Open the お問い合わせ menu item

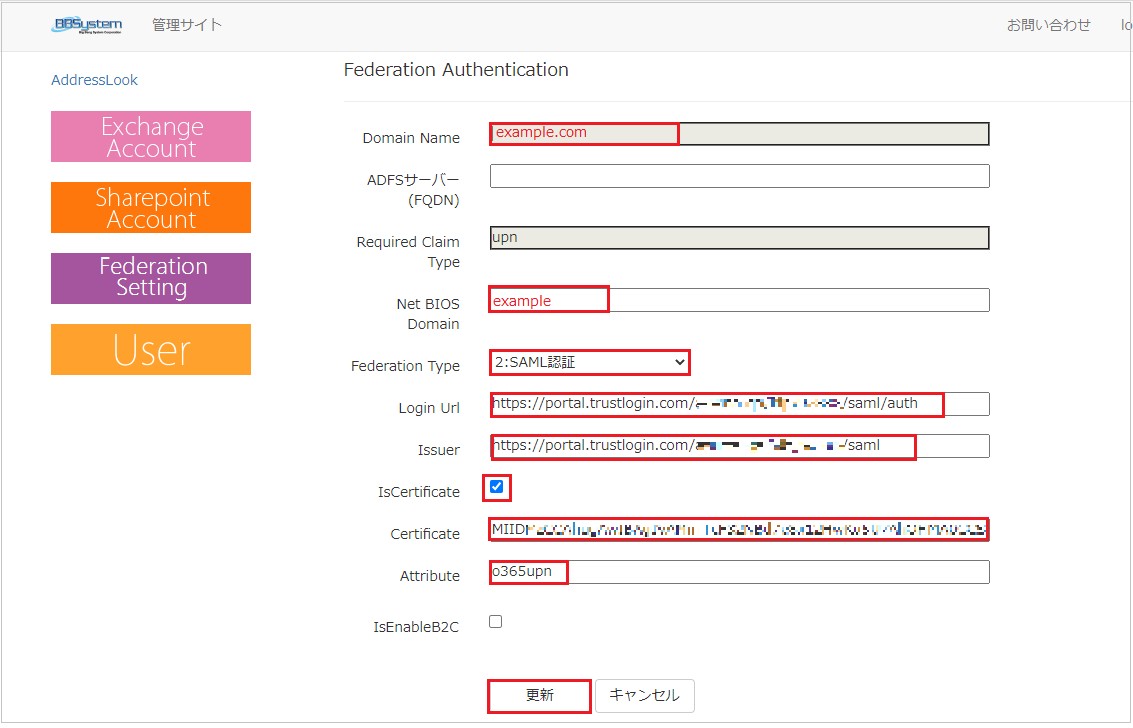click(x=1048, y=25)
